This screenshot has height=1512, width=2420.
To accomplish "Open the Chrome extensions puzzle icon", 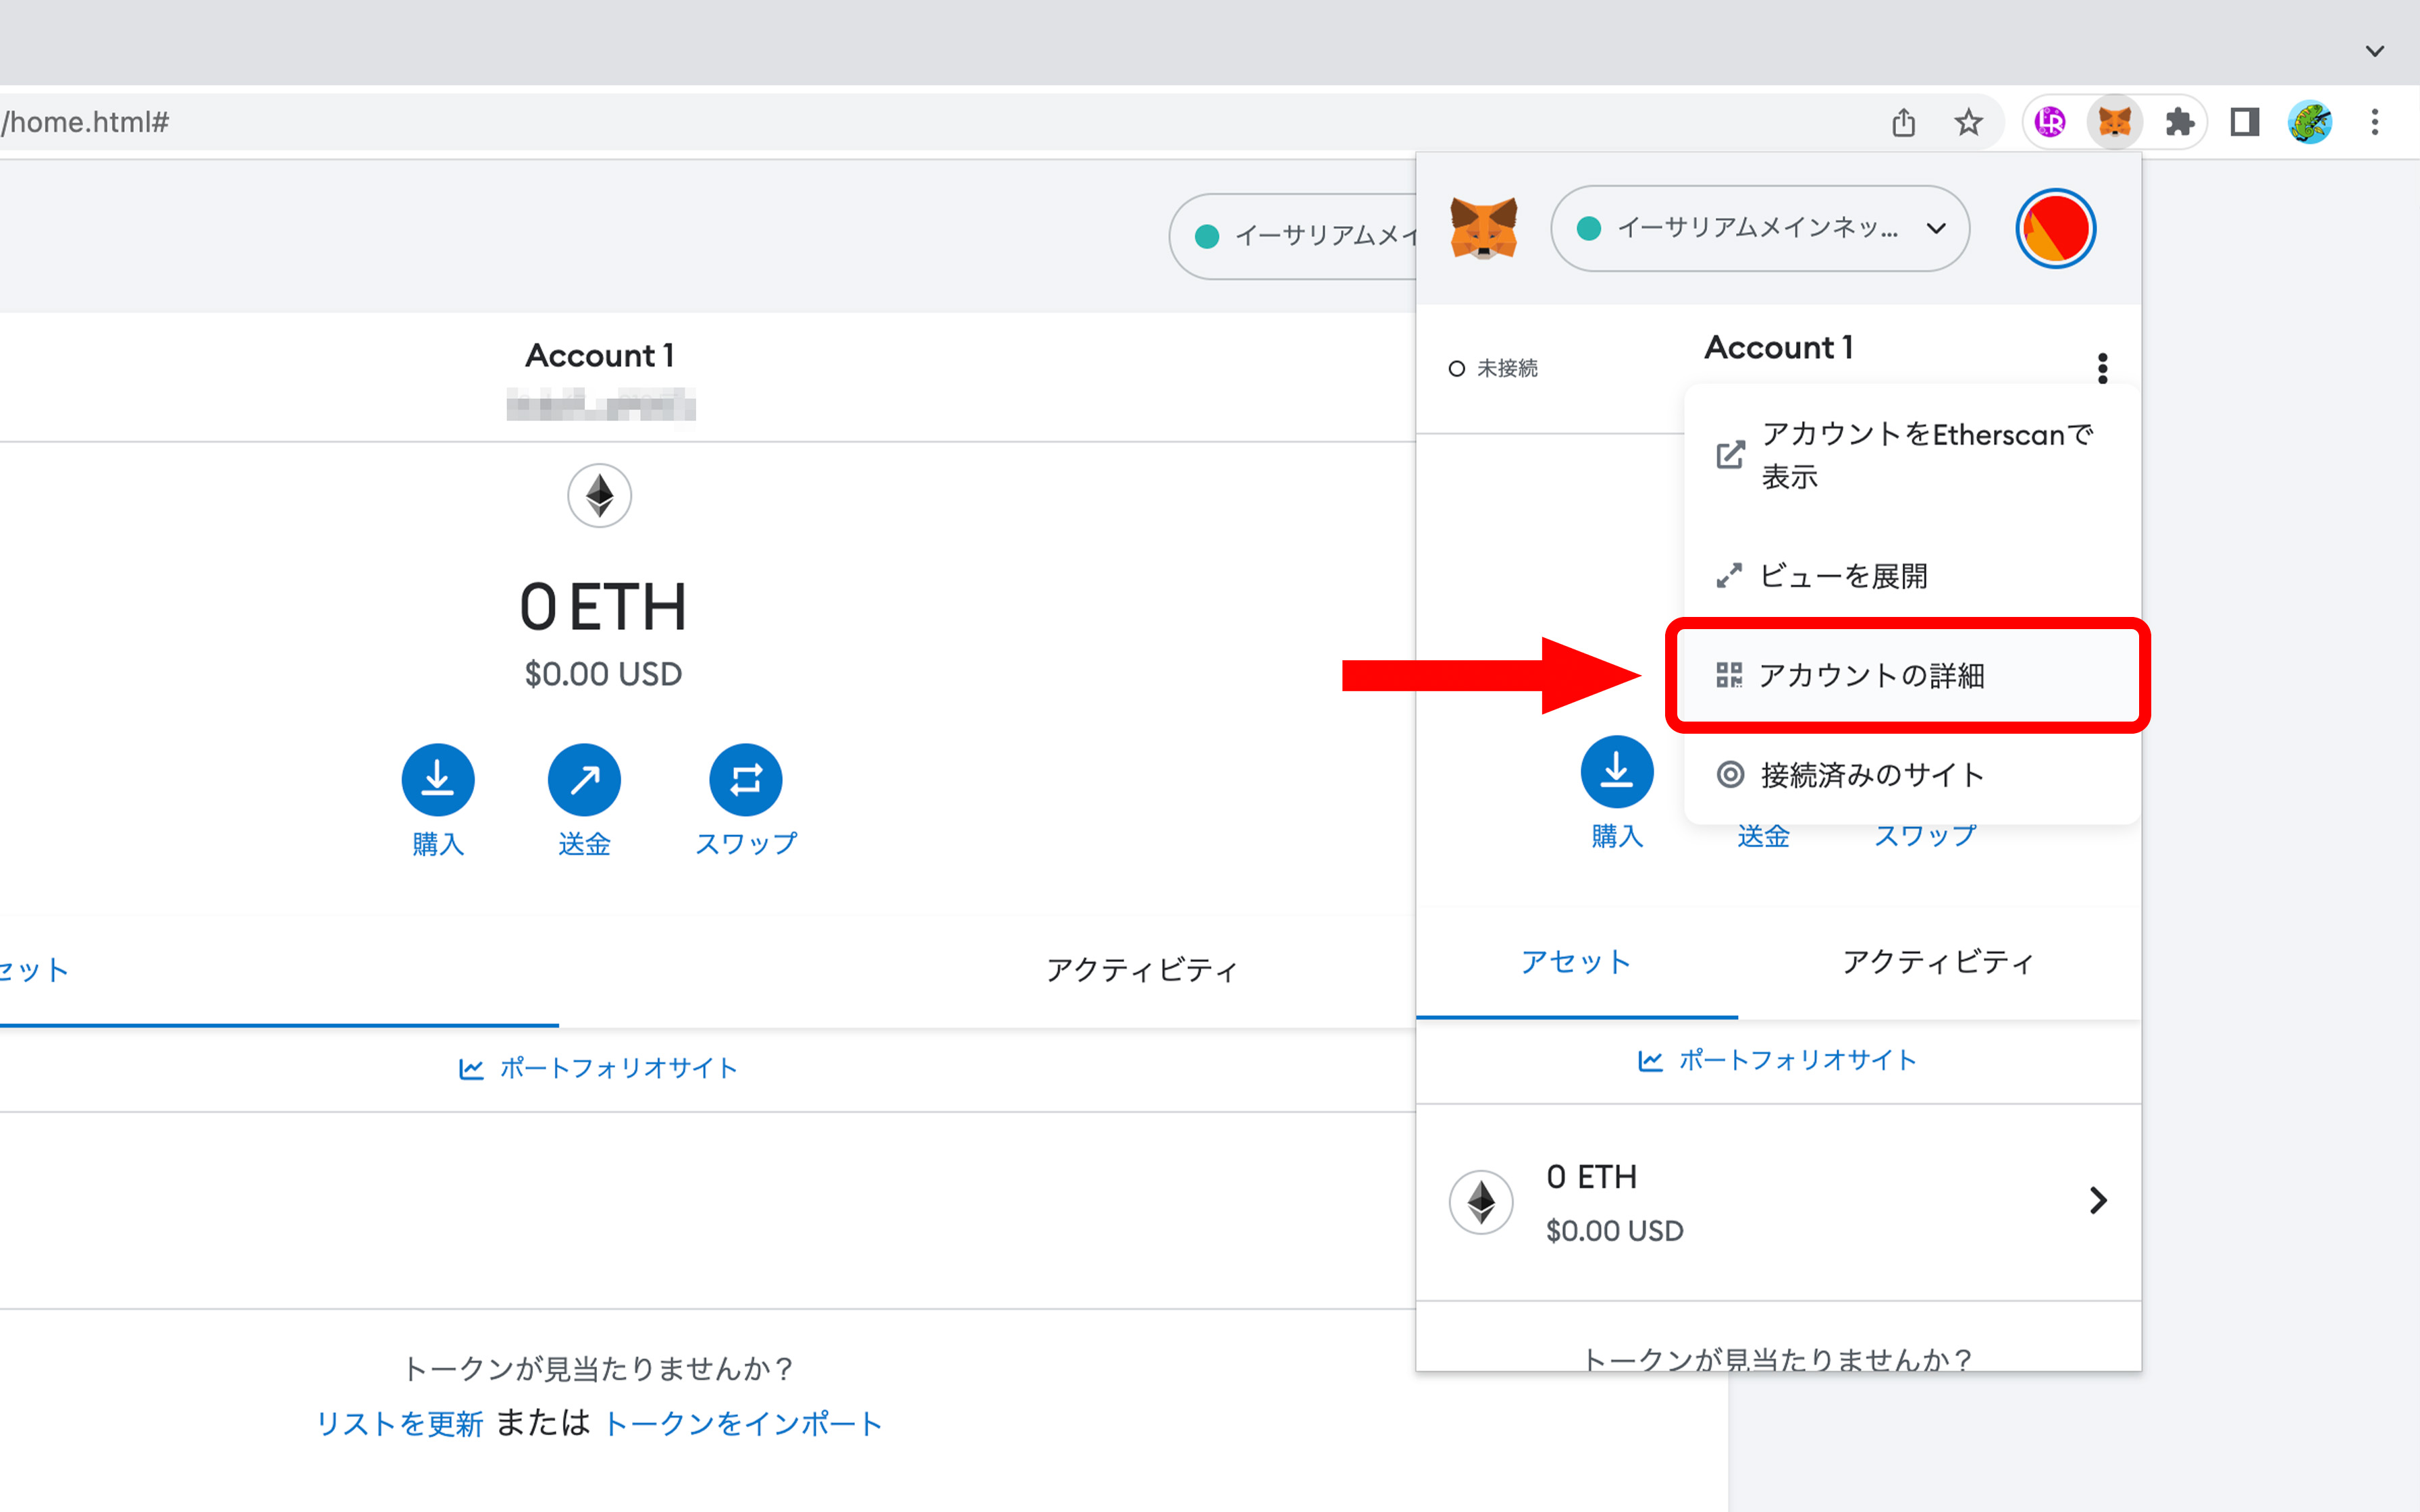I will tap(2179, 122).
